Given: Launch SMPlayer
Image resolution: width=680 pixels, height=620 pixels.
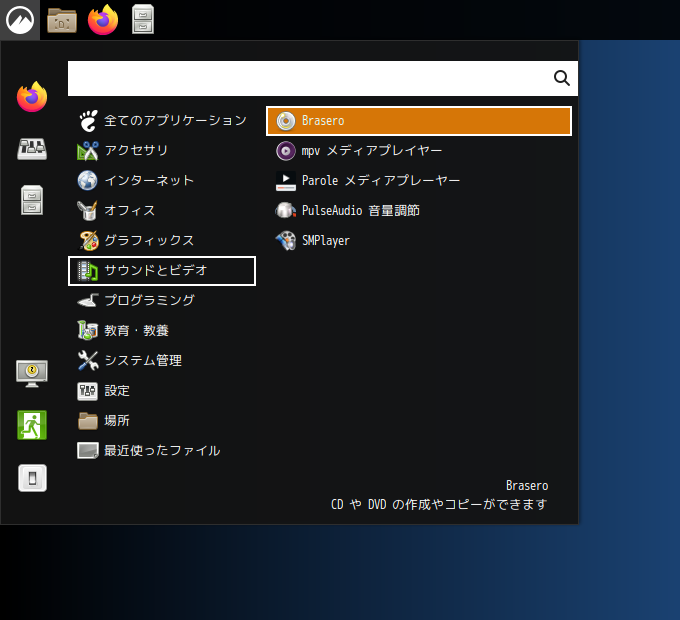Looking at the screenshot, I should click(x=419, y=241).
